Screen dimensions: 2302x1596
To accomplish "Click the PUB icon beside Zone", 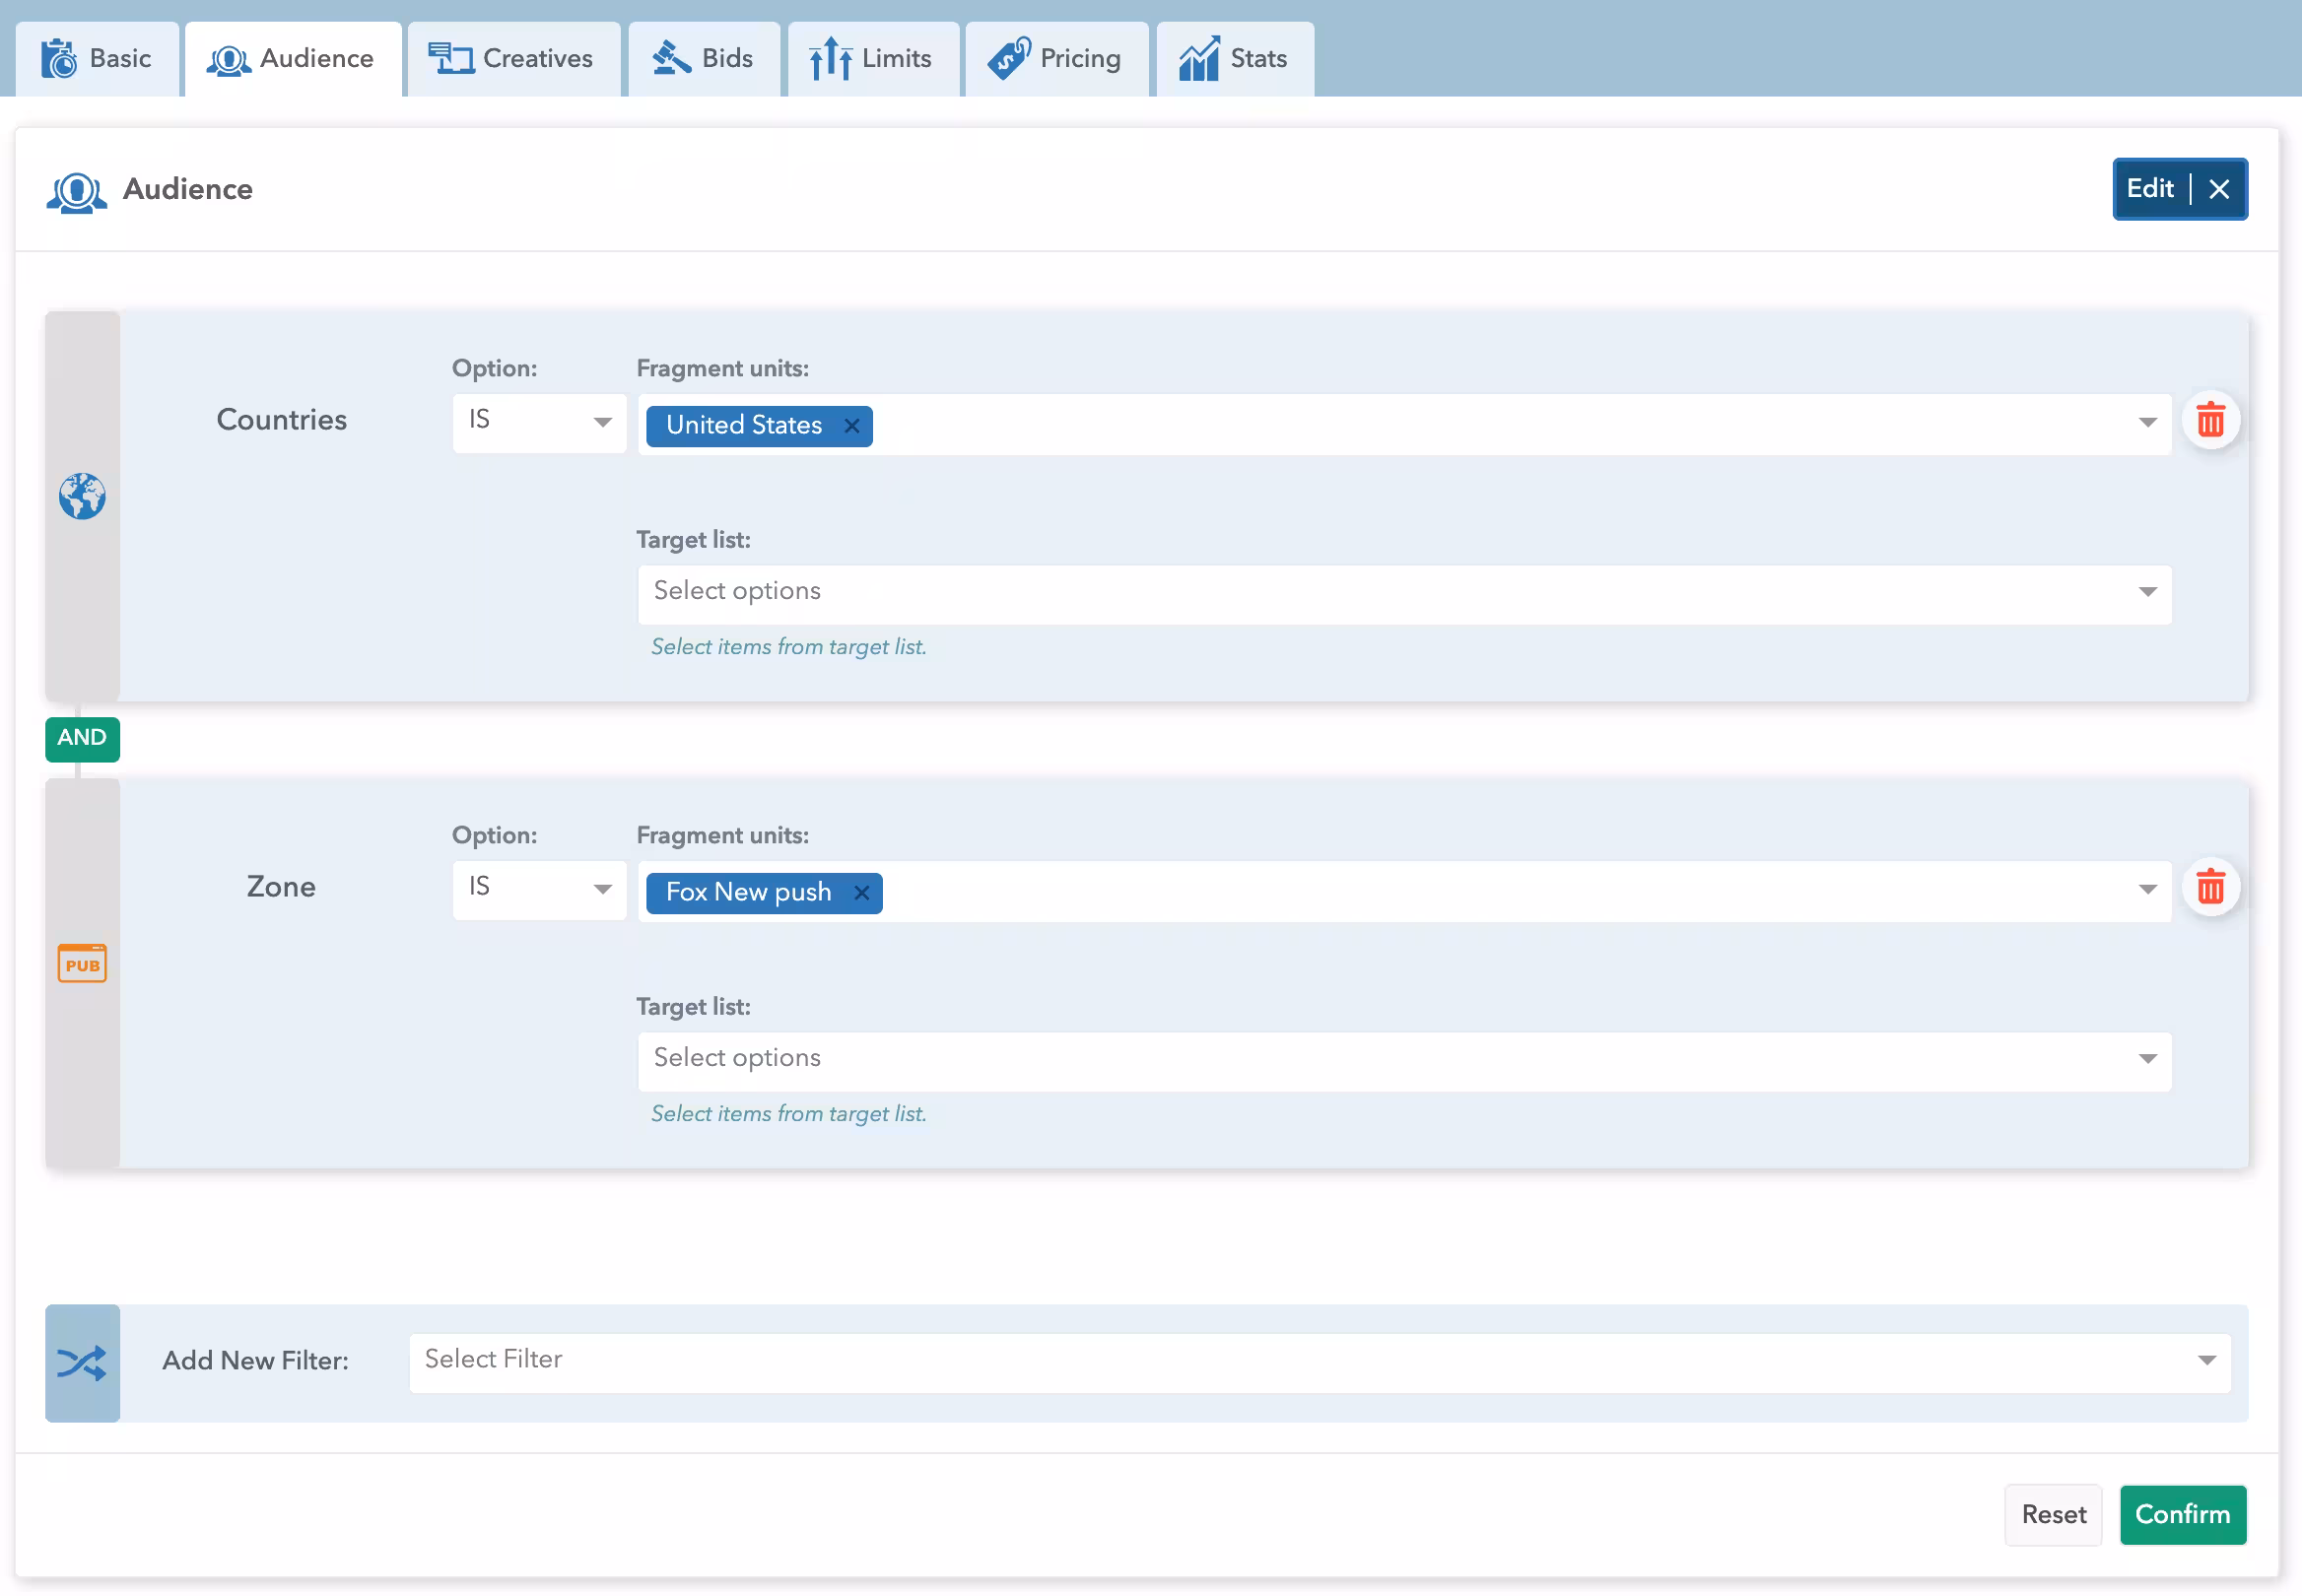I will [82, 965].
